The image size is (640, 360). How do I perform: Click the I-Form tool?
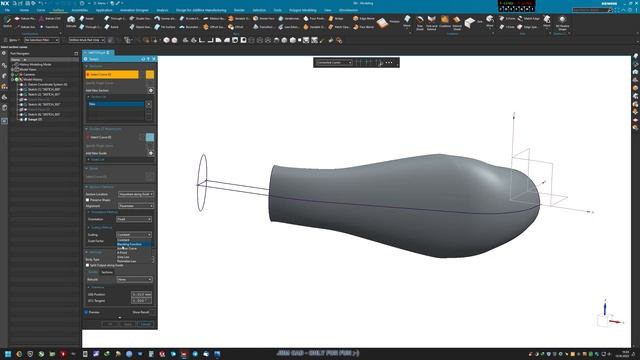(507, 27)
